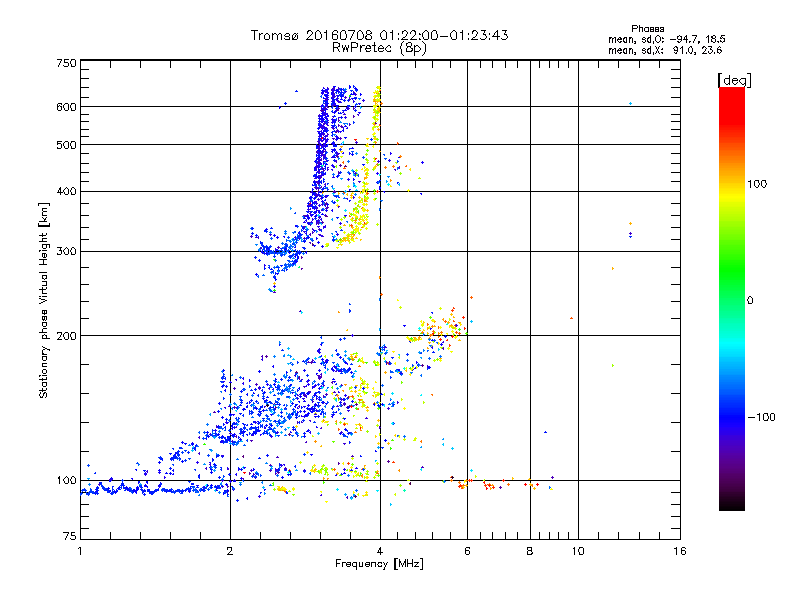Screen dimensions: 800x600
Task: Click the y-axis label '300'
Action: click(66, 252)
